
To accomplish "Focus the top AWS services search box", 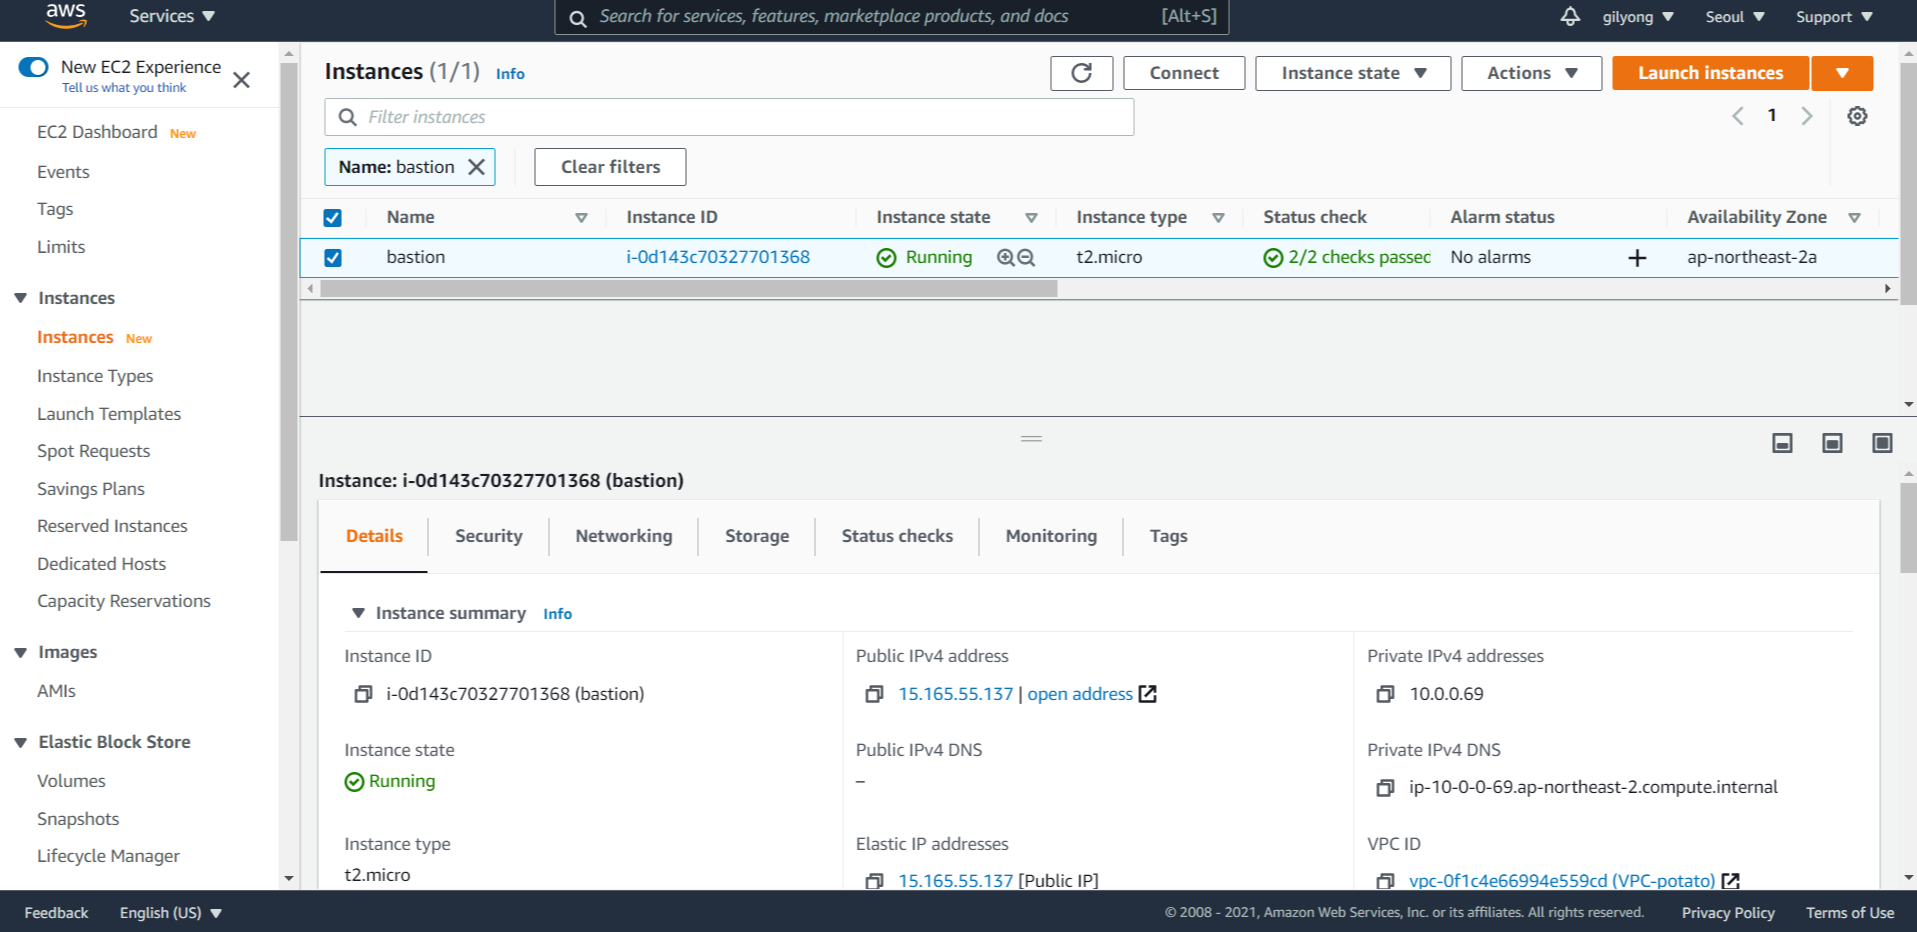I will click(891, 17).
